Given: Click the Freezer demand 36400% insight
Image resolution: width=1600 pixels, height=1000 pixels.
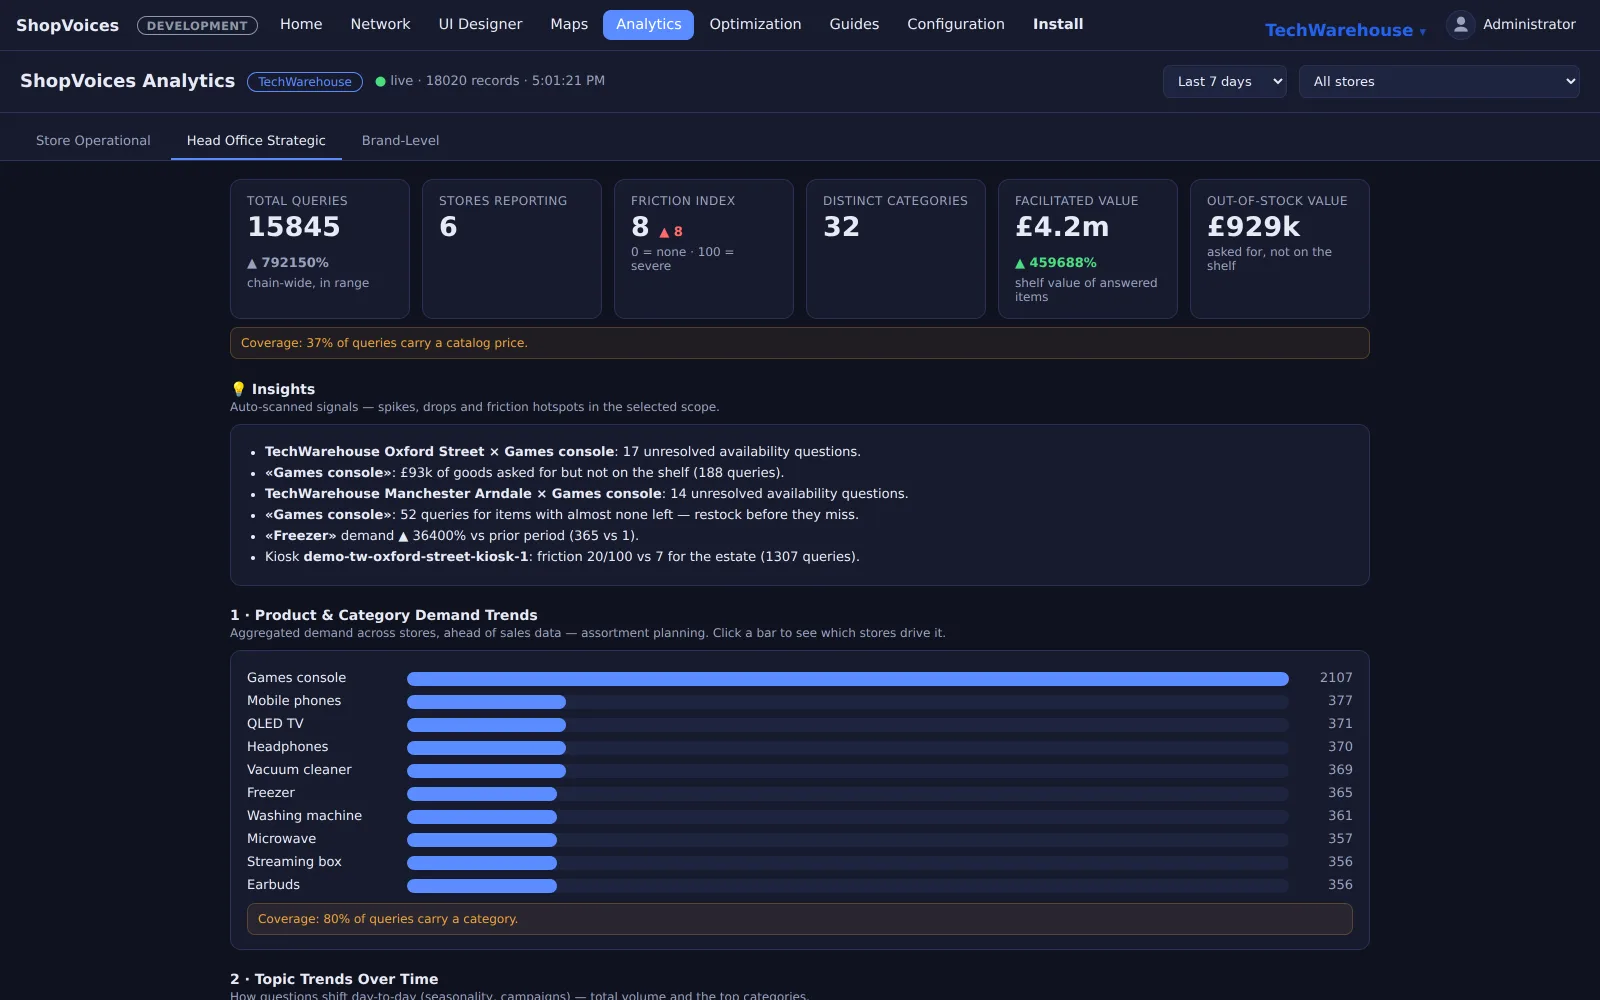Looking at the screenshot, I should (x=451, y=536).
